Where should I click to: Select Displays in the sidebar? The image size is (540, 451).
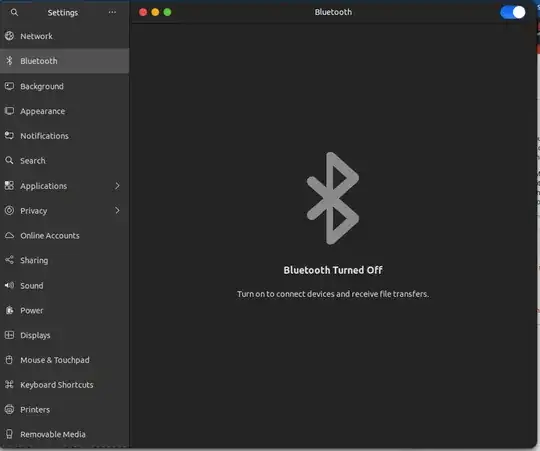[x=65, y=335]
